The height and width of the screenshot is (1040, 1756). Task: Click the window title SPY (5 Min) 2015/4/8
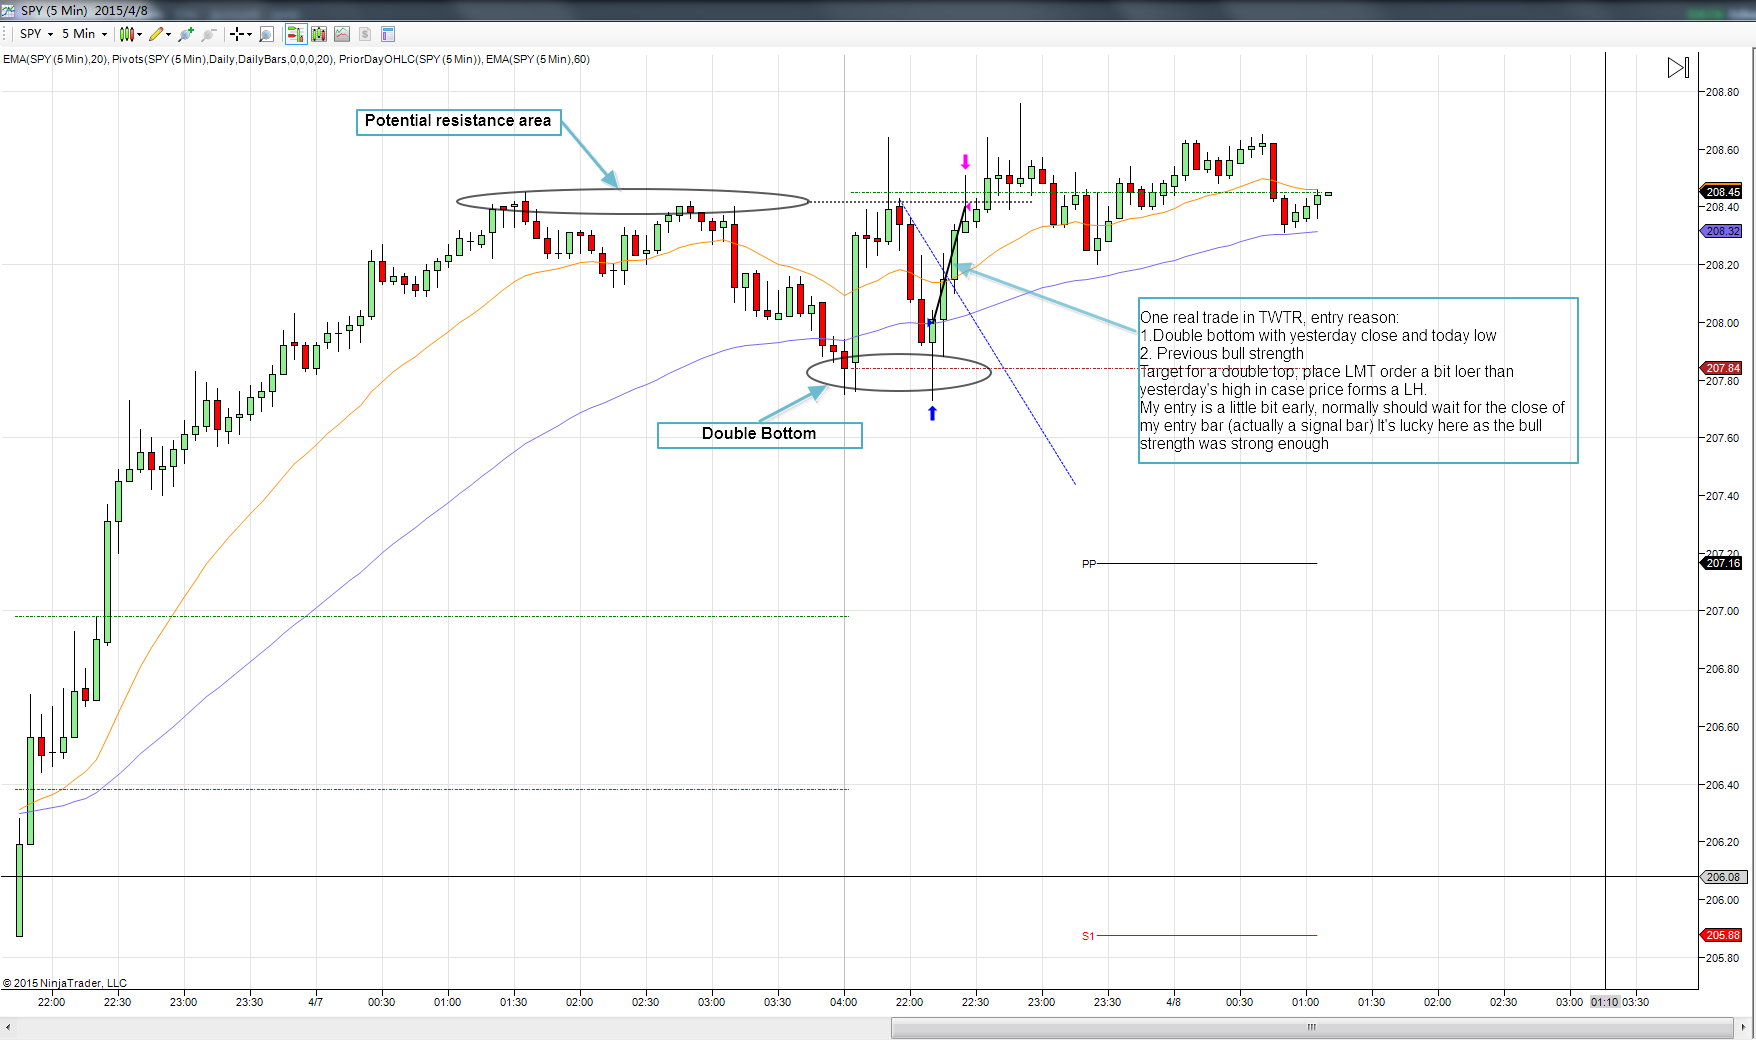click(x=84, y=10)
